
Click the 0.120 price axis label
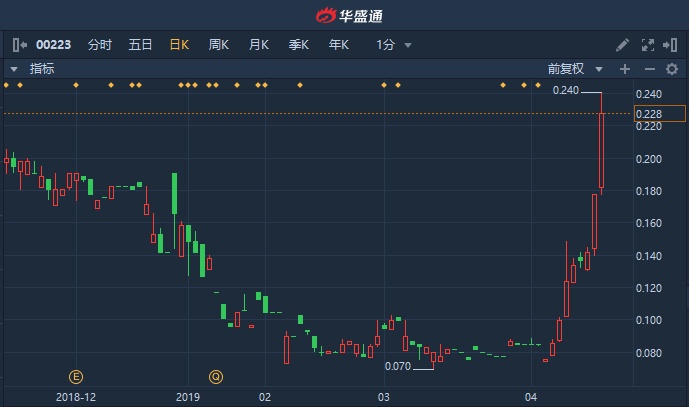(649, 288)
